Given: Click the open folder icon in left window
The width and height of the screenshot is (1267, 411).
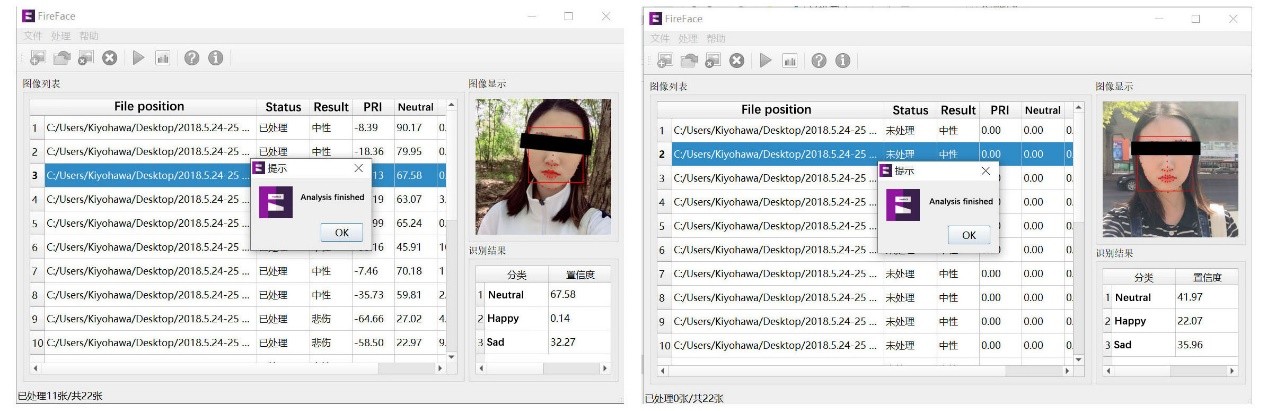Looking at the screenshot, I should (x=61, y=58).
